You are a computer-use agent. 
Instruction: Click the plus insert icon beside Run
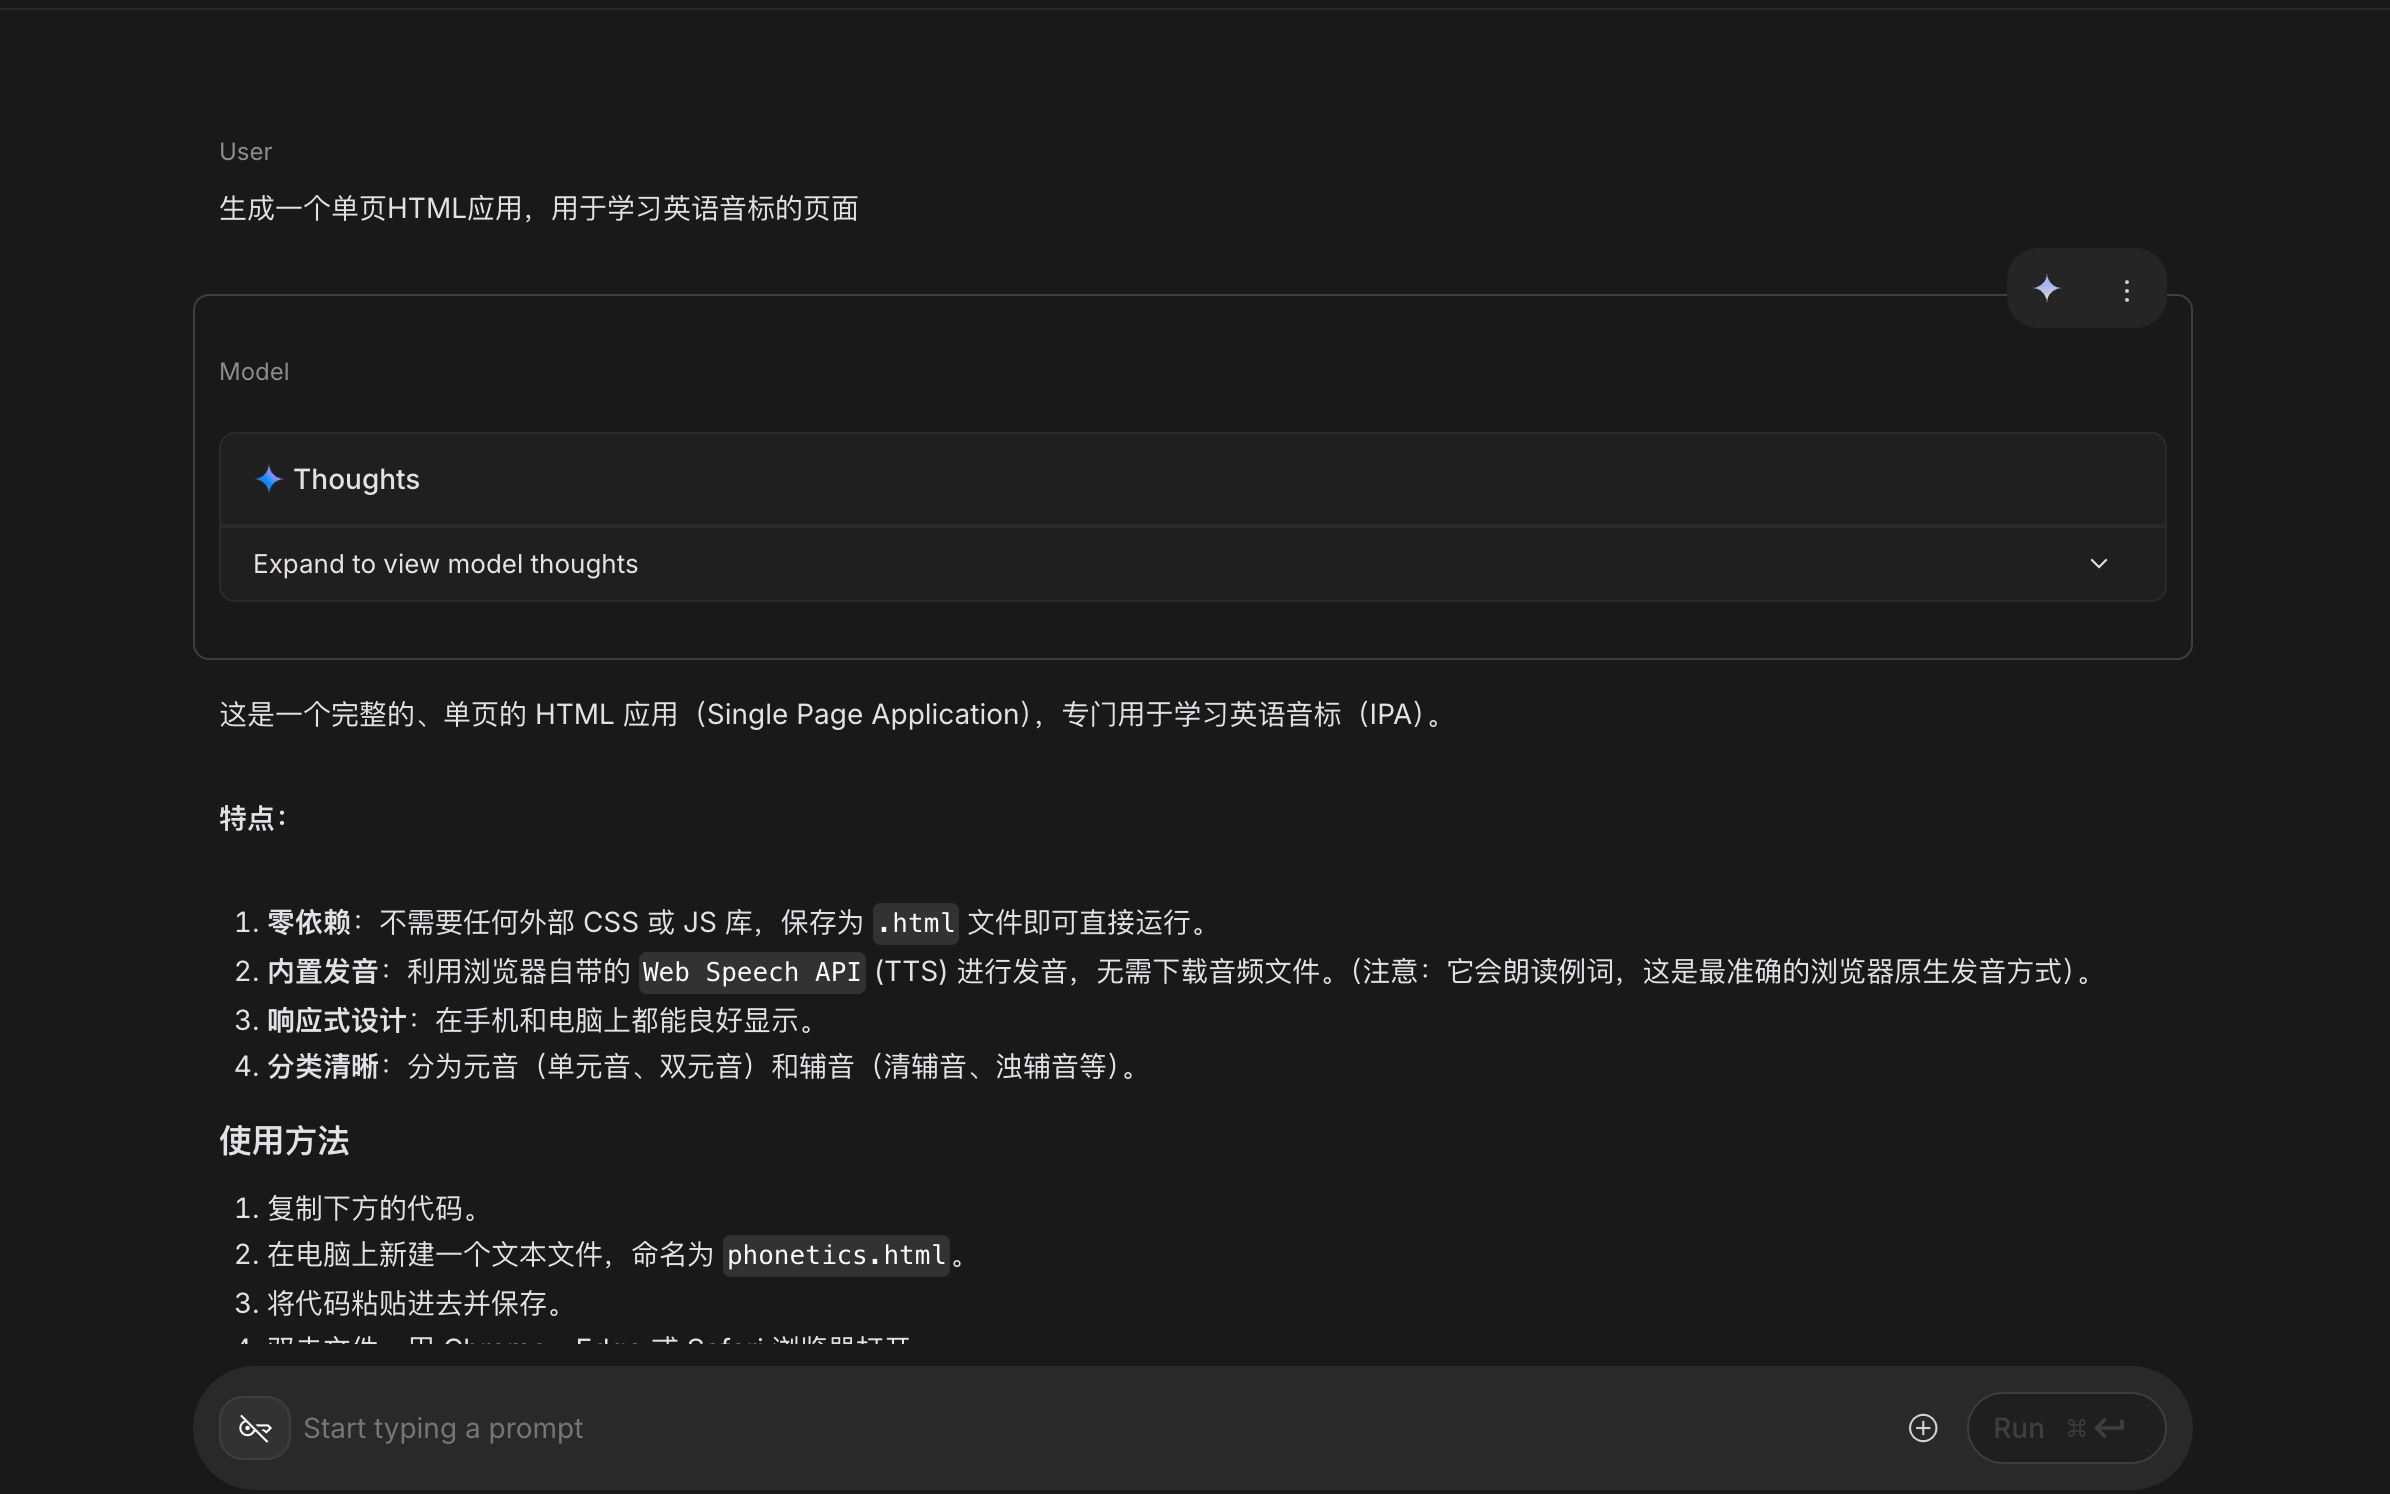1922,1428
